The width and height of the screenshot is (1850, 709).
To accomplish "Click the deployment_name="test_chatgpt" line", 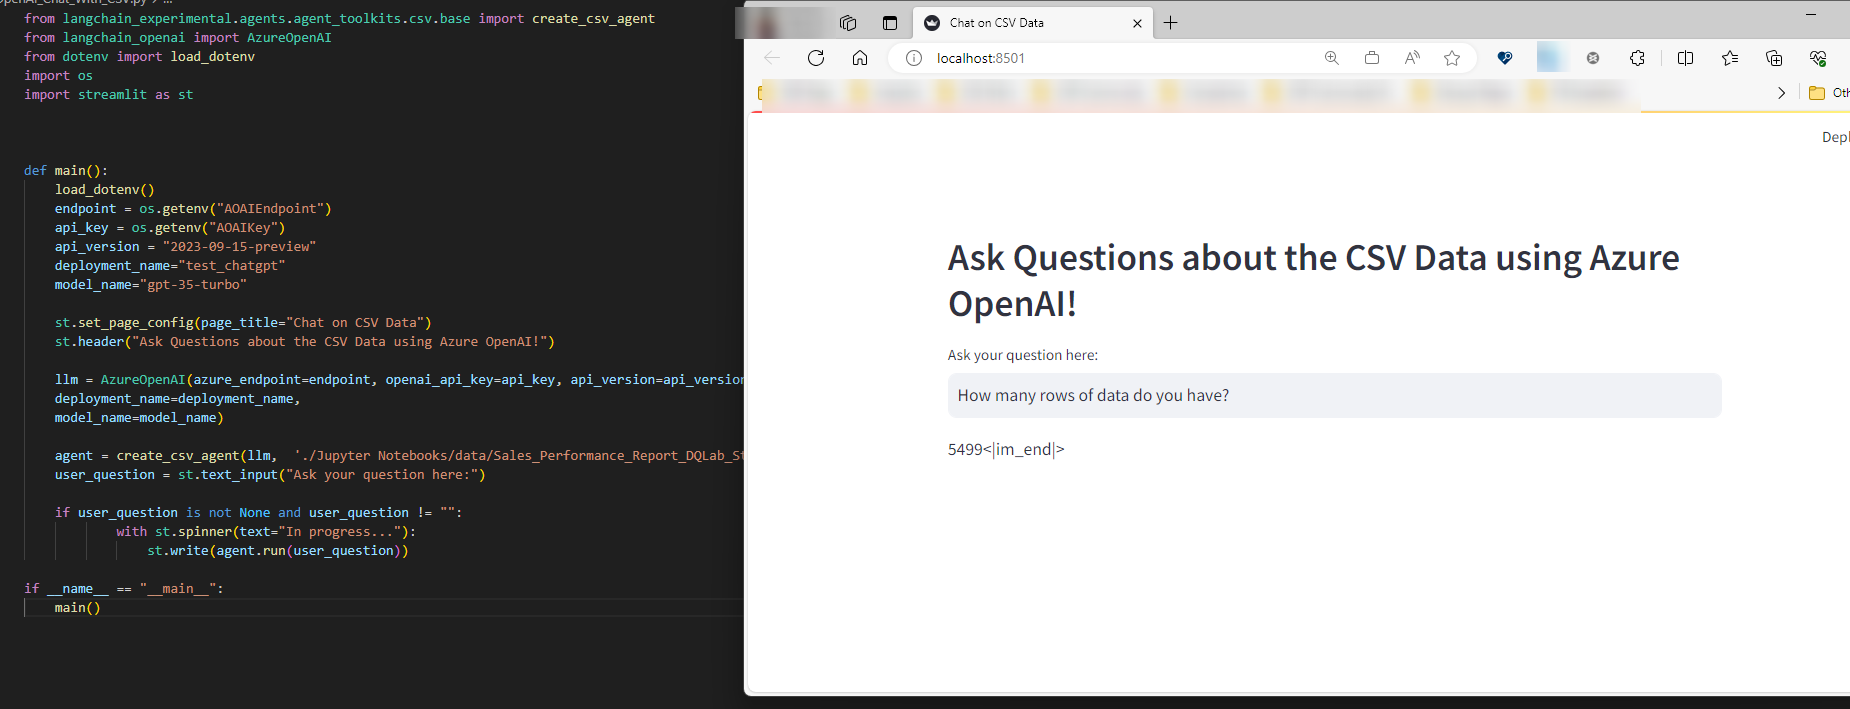I will coord(170,266).
